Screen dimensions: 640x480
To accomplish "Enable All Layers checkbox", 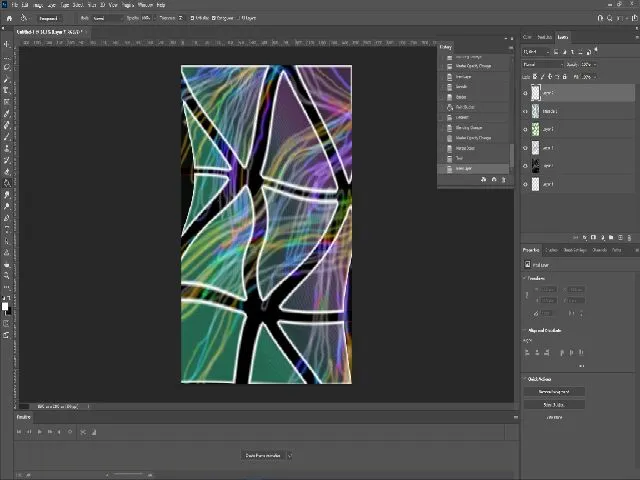I will click(238, 18).
